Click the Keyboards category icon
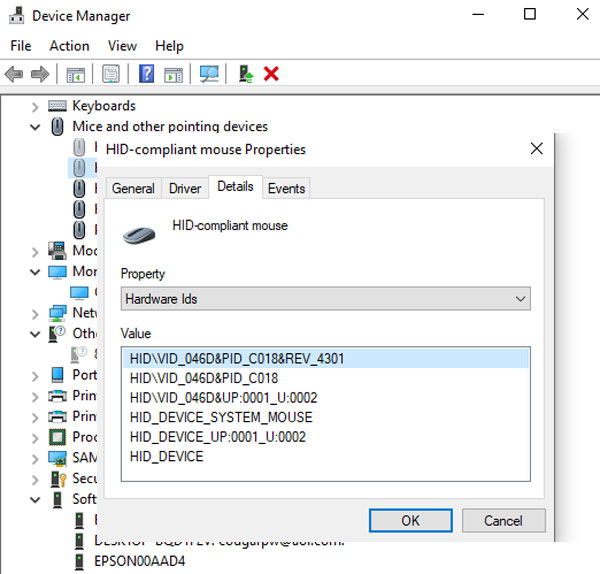The image size is (600, 574). point(57,106)
